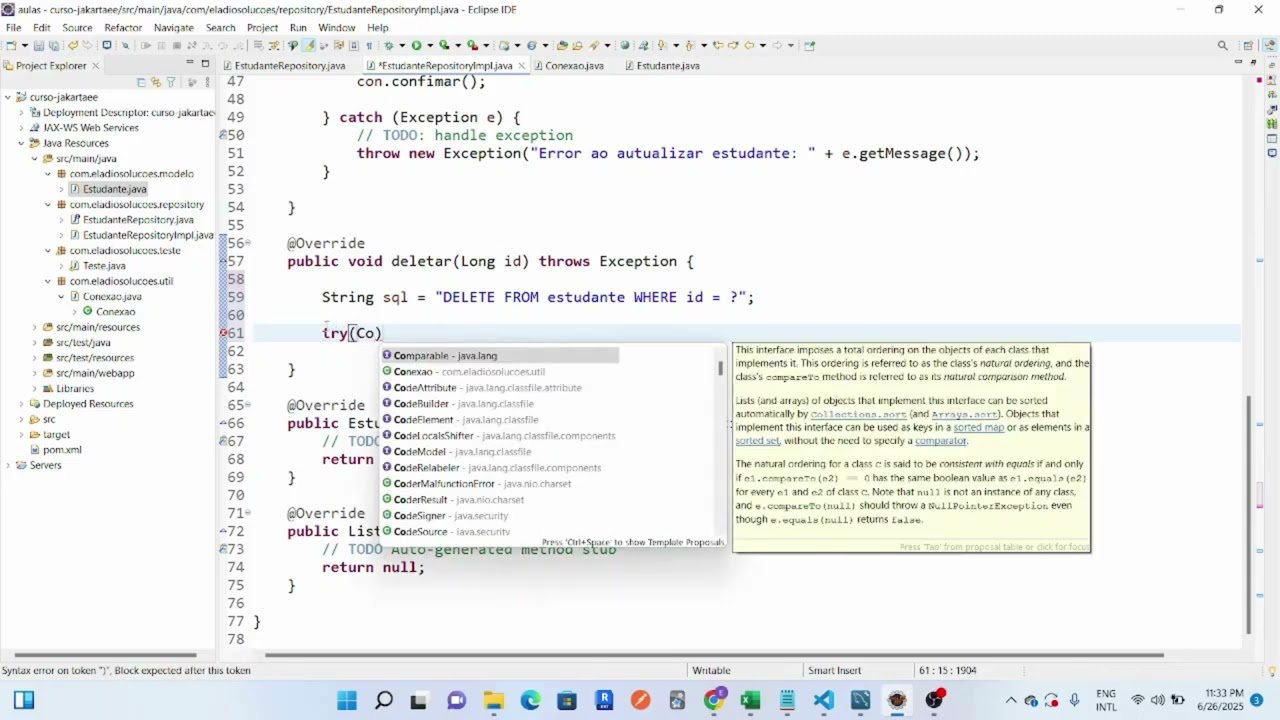Follow the 'sorted map' link in Javadoc

tap(979, 427)
